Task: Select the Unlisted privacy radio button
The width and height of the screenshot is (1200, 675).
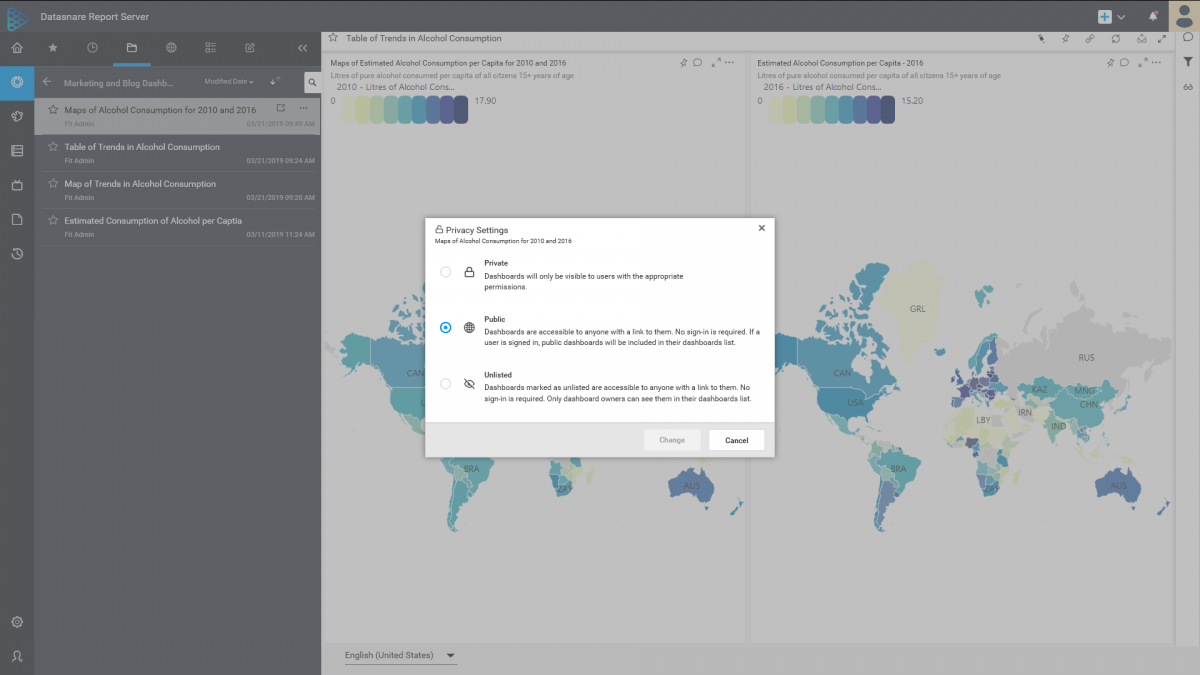Action: pyautogui.click(x=445, y=383)
